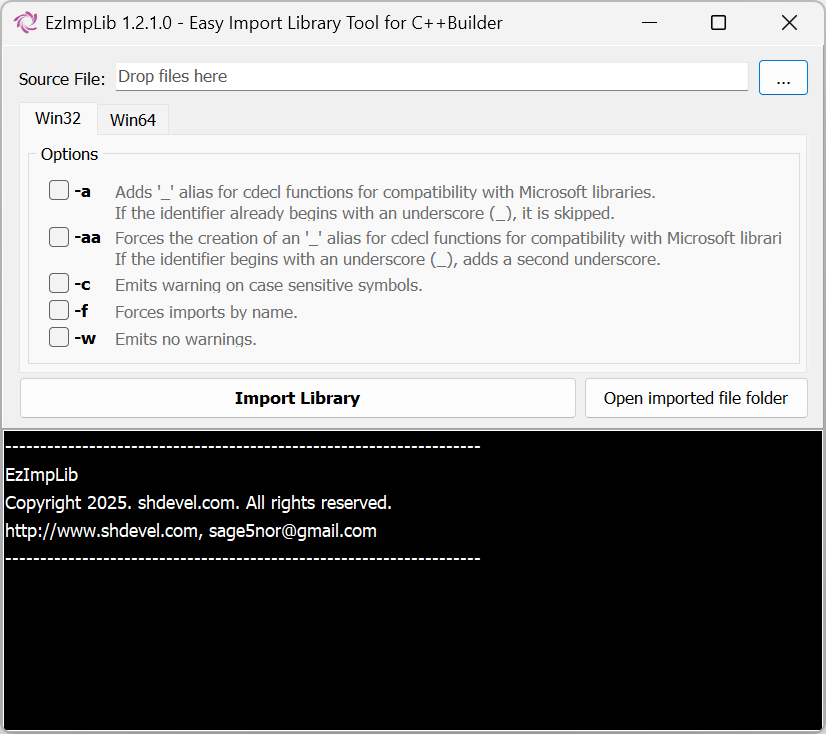
Task: Click the EzImpLib app icon in title bar
Action: coord(25,23)
